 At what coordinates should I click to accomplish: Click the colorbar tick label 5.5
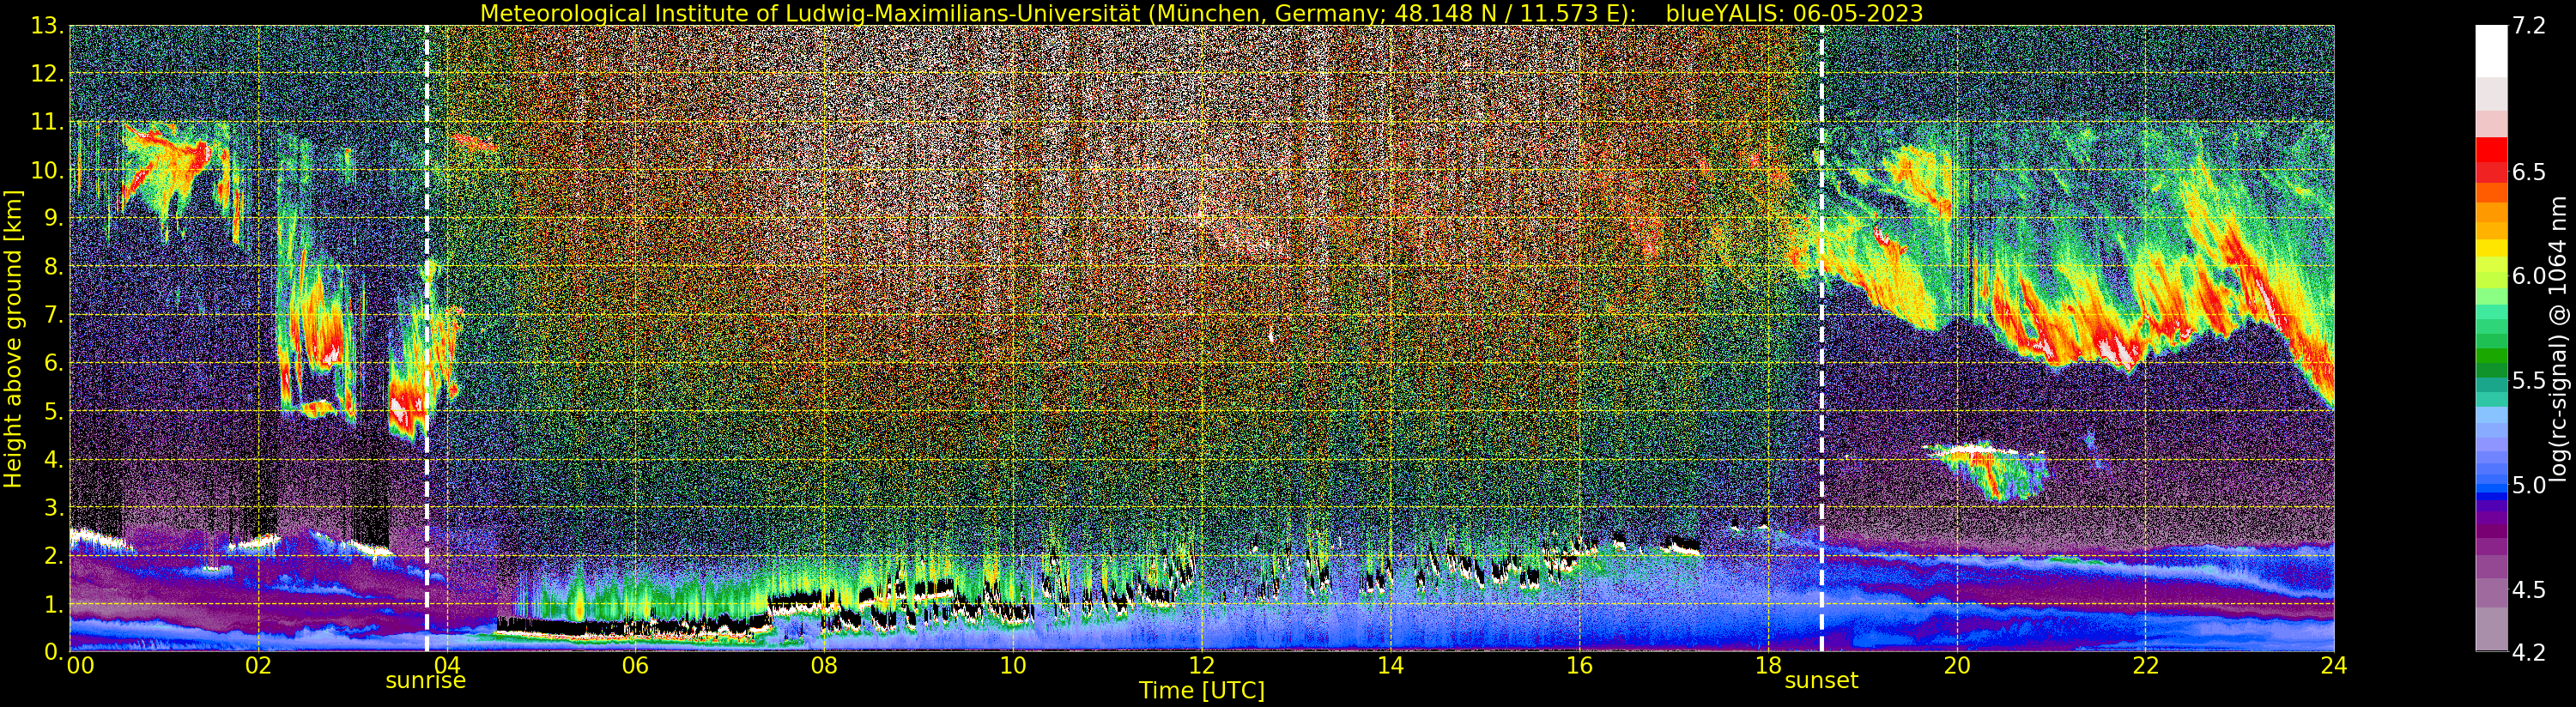pyautogui.click(x=2529, y=381)
